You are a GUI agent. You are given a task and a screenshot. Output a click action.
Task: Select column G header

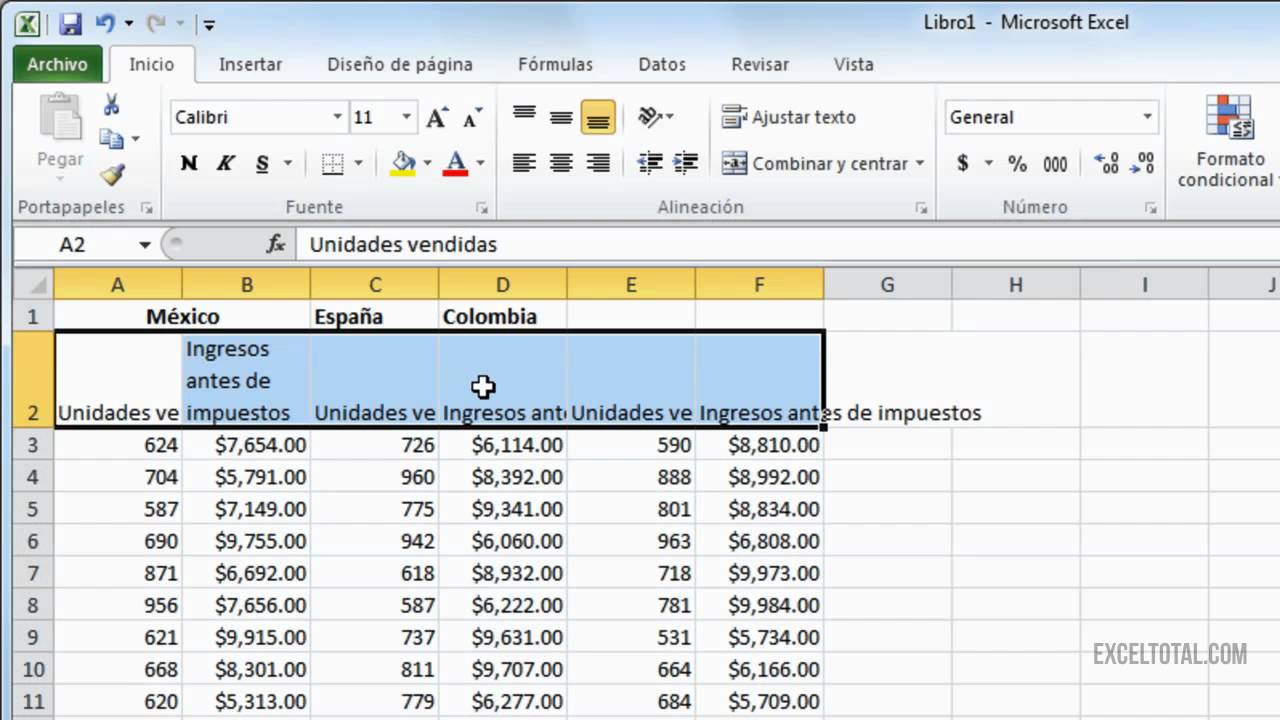[x=887, y=285]
